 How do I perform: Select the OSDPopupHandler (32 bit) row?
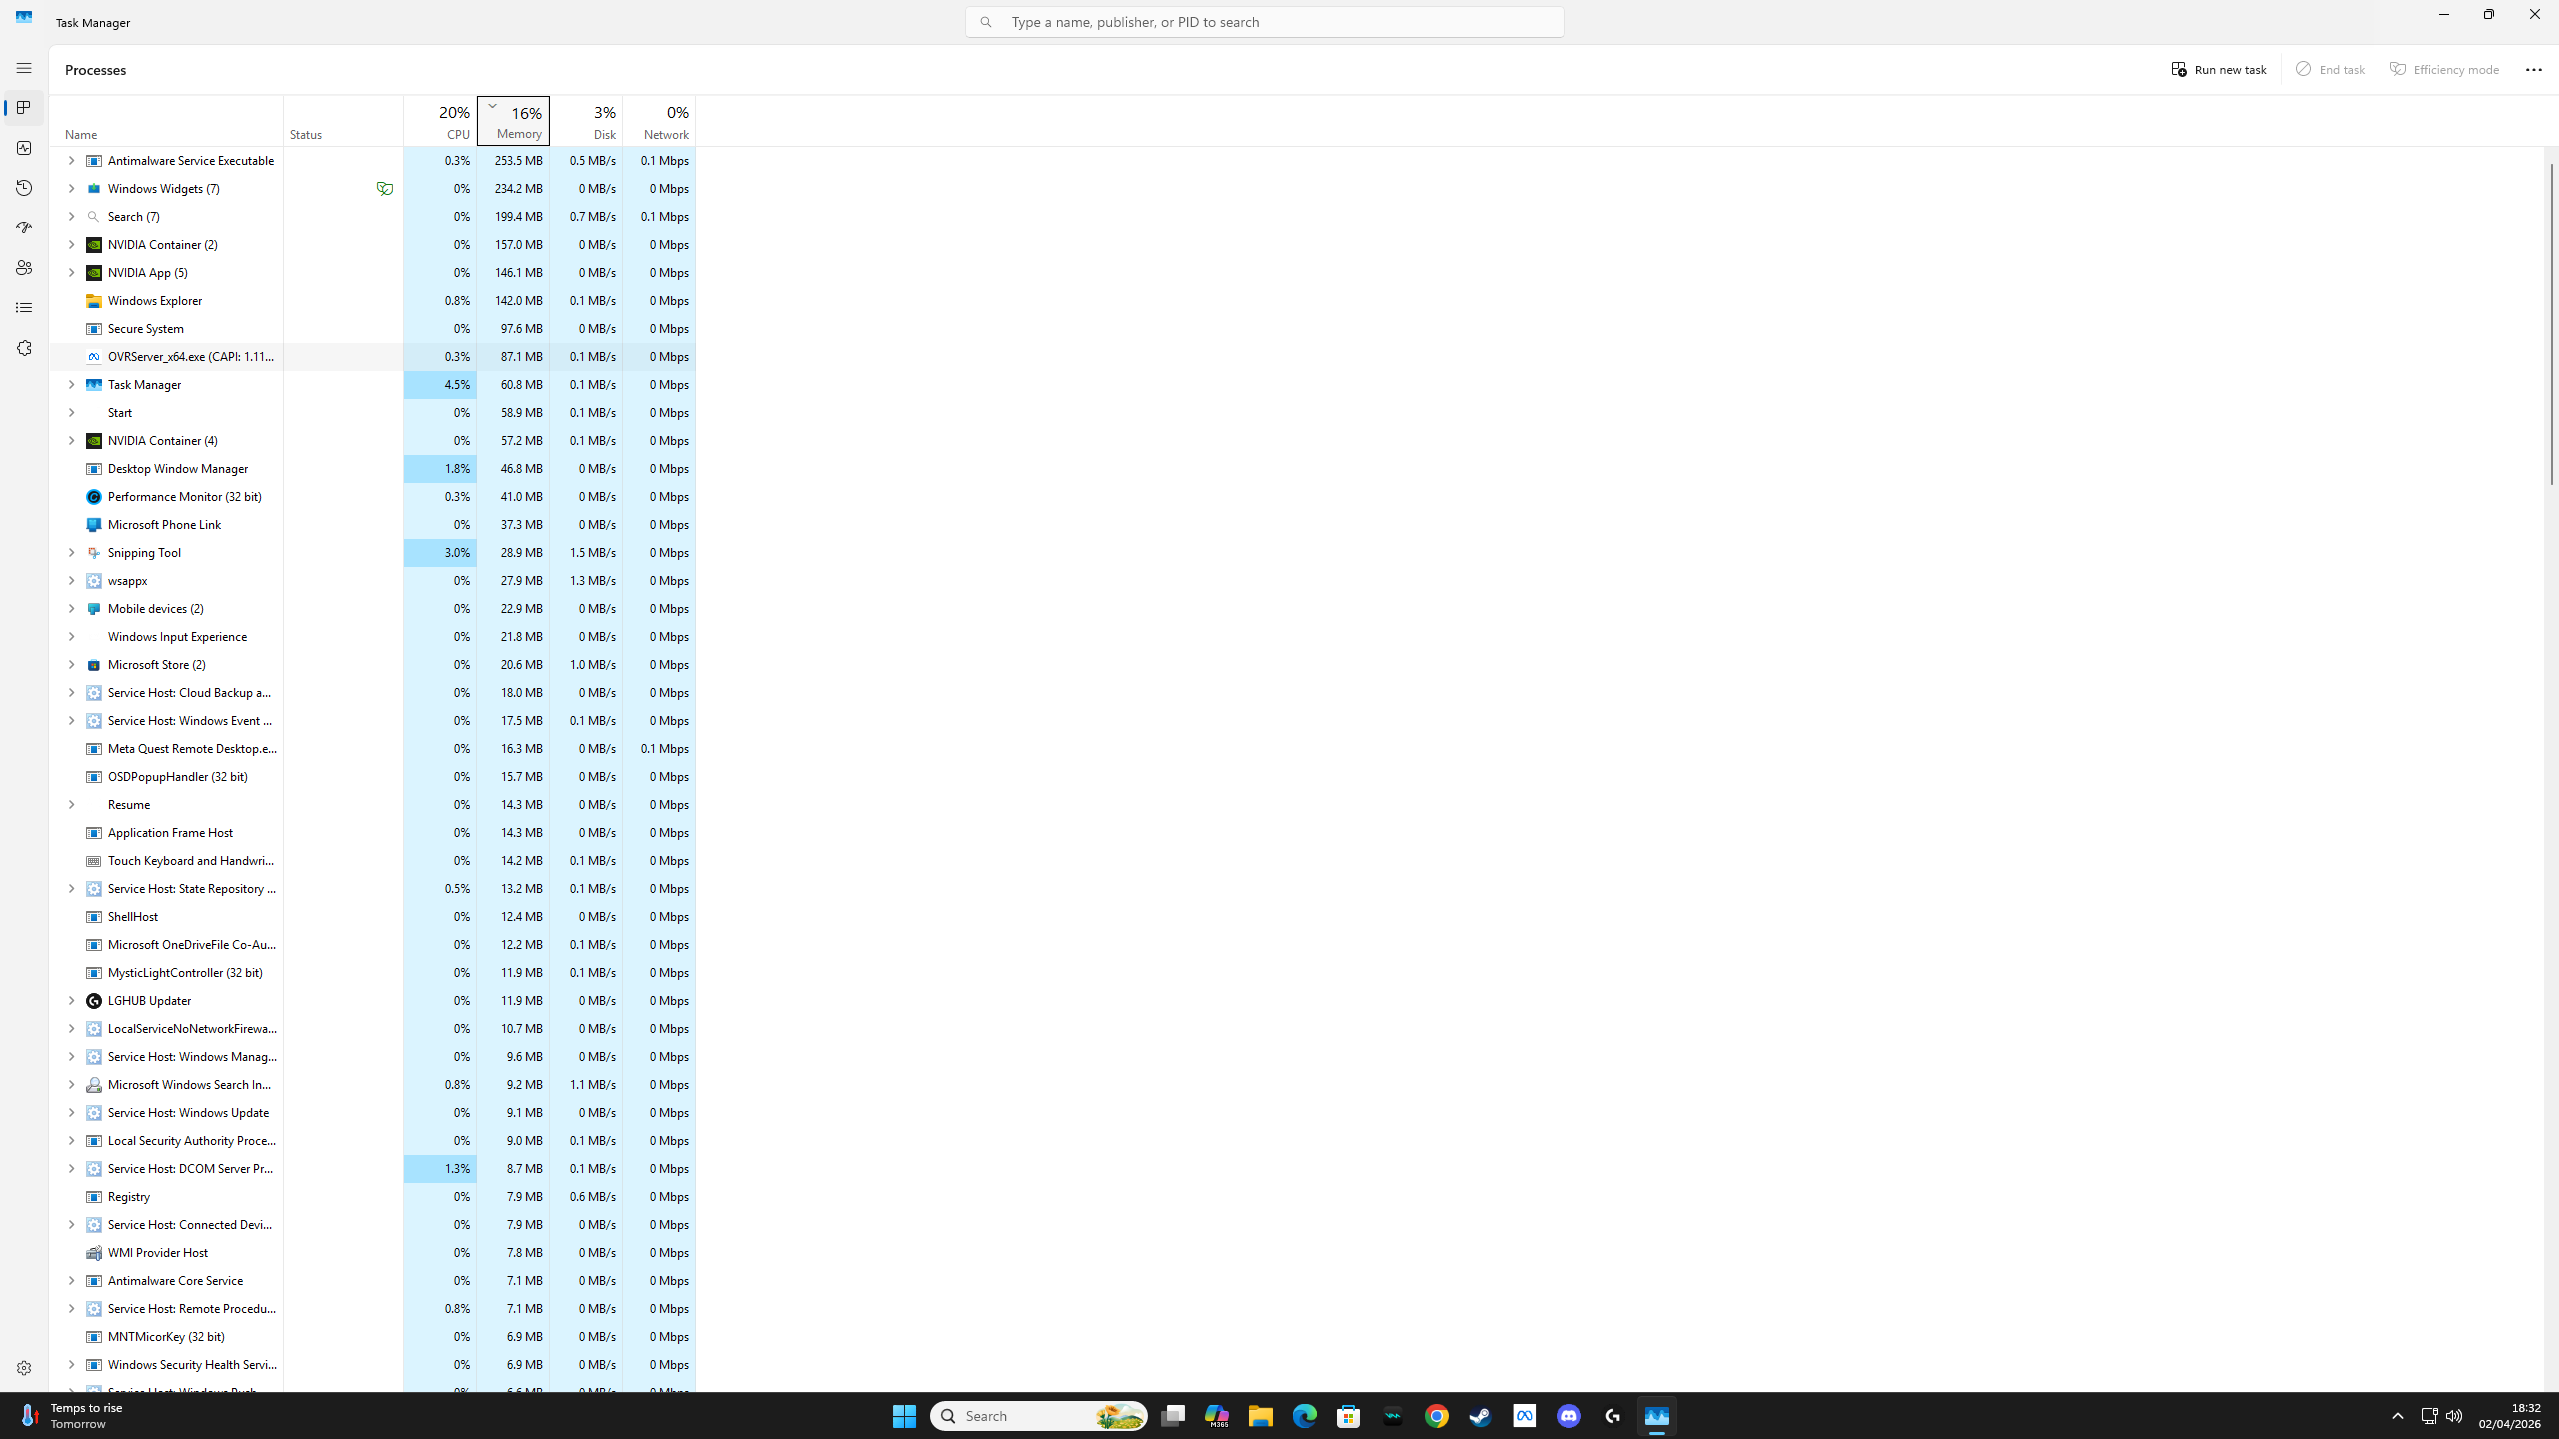tap(372, 776)
